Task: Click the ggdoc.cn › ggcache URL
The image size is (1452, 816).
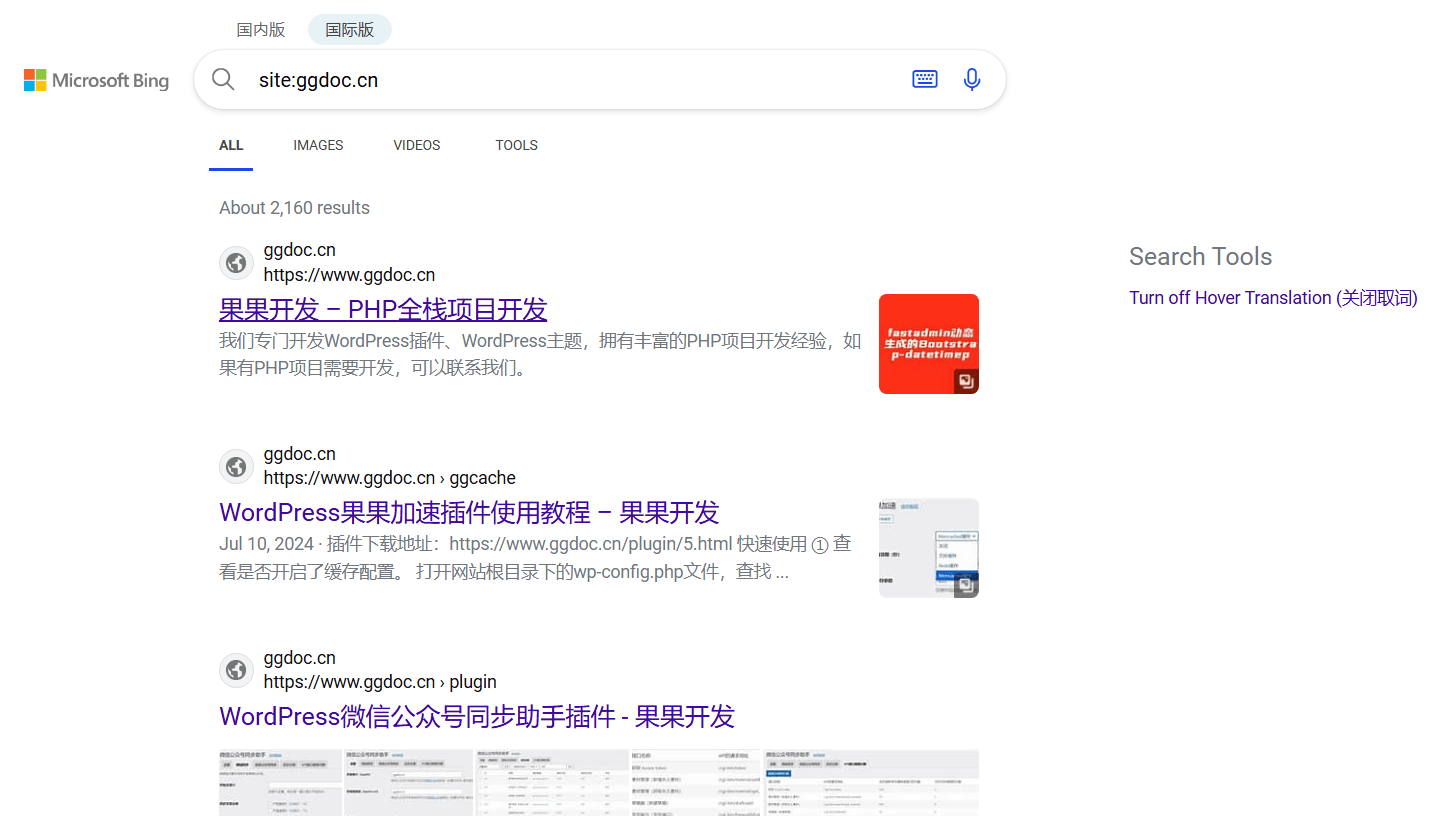Action: click(x=390, y=479)
